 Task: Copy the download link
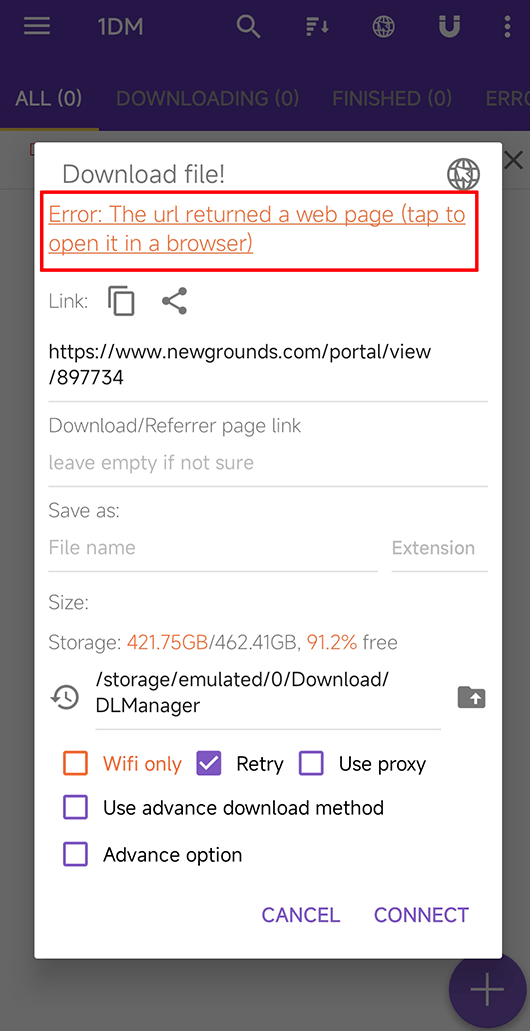pyautogui.click(x=122, y=302)
